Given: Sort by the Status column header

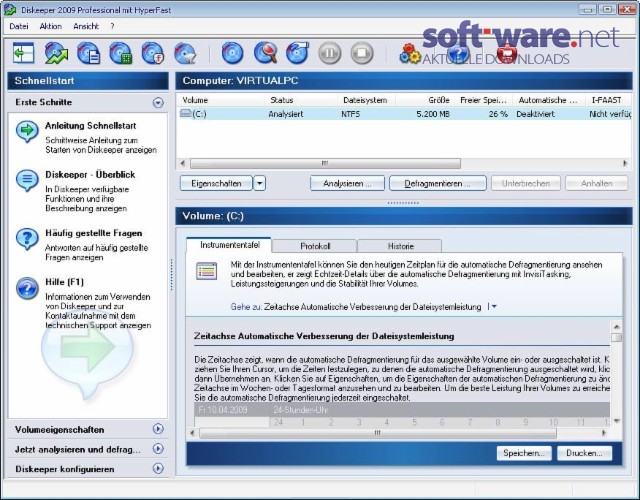Looking at the screenshot, I should point(282,100).
